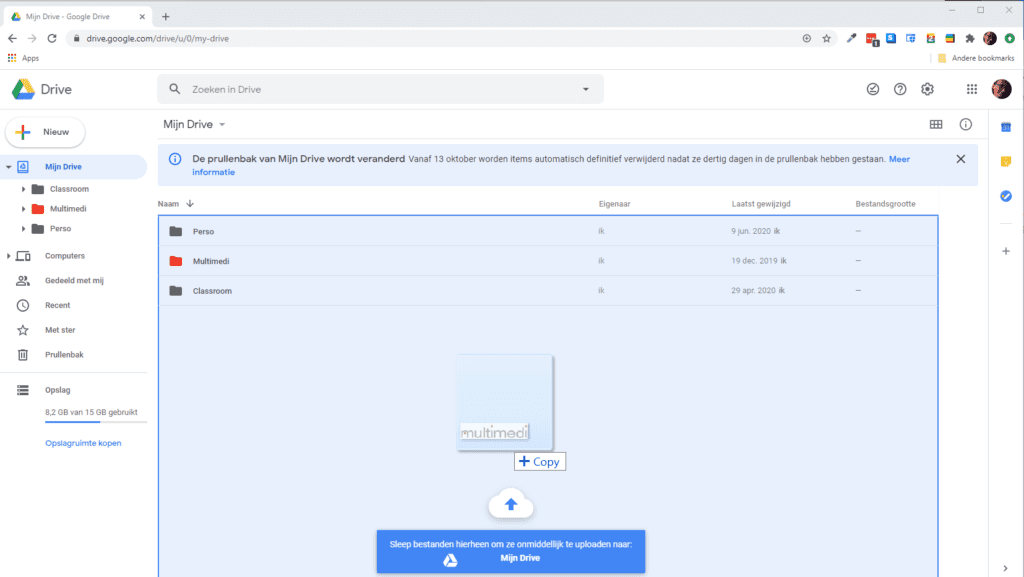The image size is (1024, 577).
Task: Open the Prullenbak trash section
Action: (x=64, y=355)
